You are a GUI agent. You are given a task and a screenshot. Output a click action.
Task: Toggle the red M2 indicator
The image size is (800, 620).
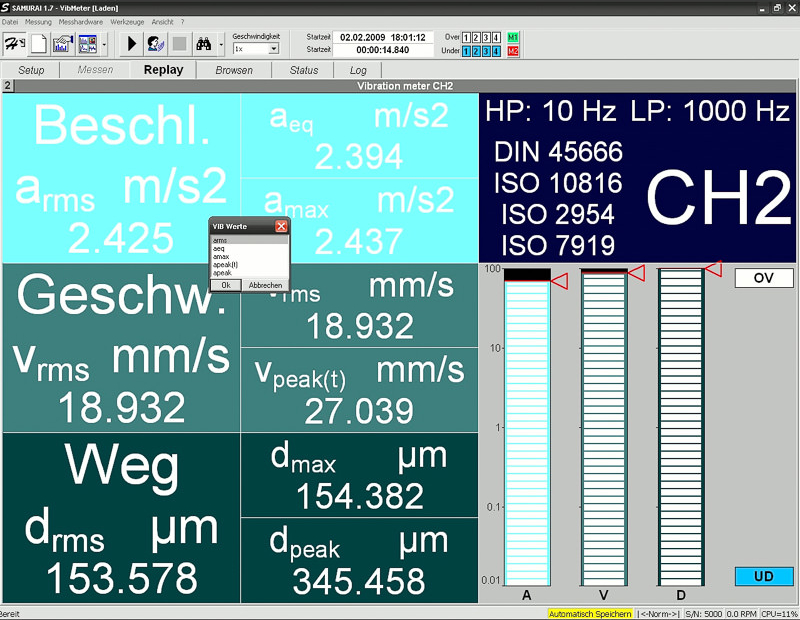tap(513, 50)
